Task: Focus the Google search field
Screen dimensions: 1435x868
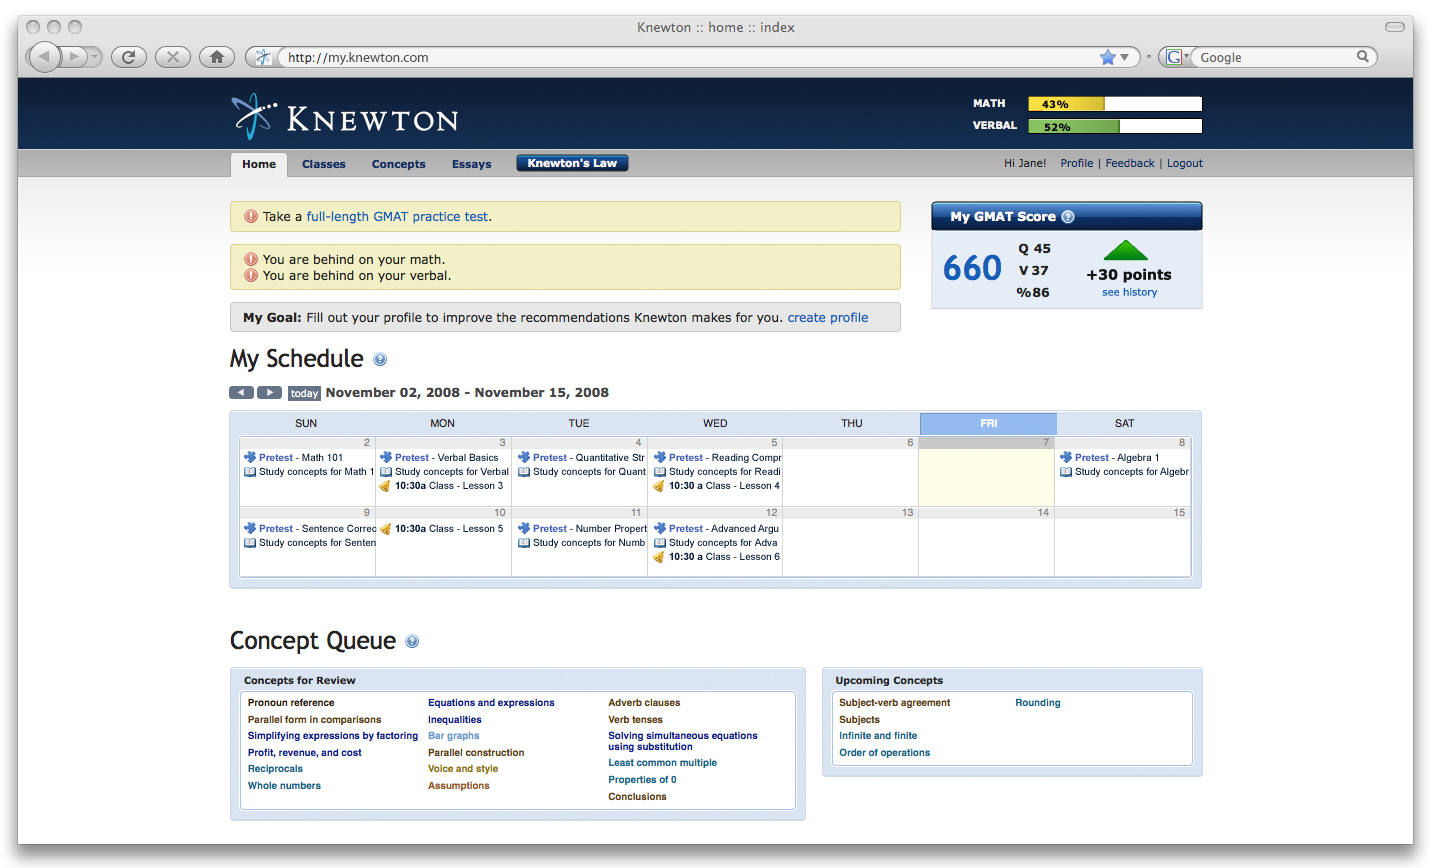Action: click(1275, 57)
